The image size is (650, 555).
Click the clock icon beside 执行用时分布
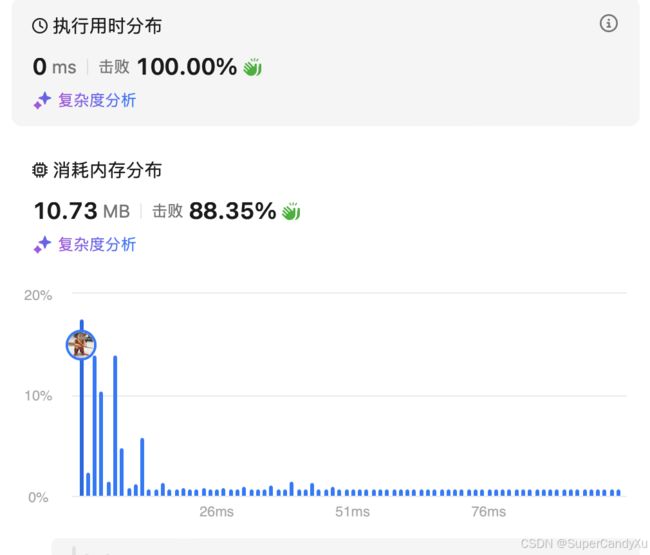(x=40, y=26)
